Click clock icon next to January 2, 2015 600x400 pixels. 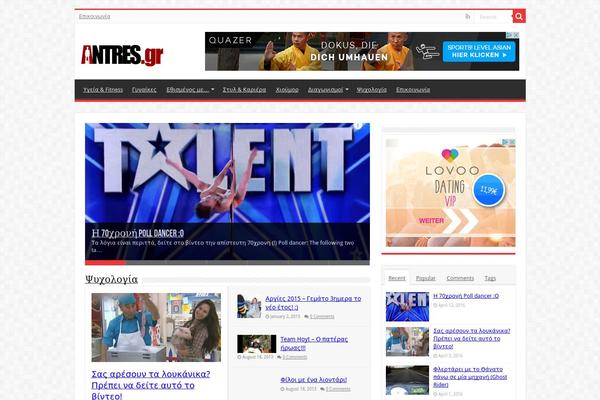(x=267, y=317)
